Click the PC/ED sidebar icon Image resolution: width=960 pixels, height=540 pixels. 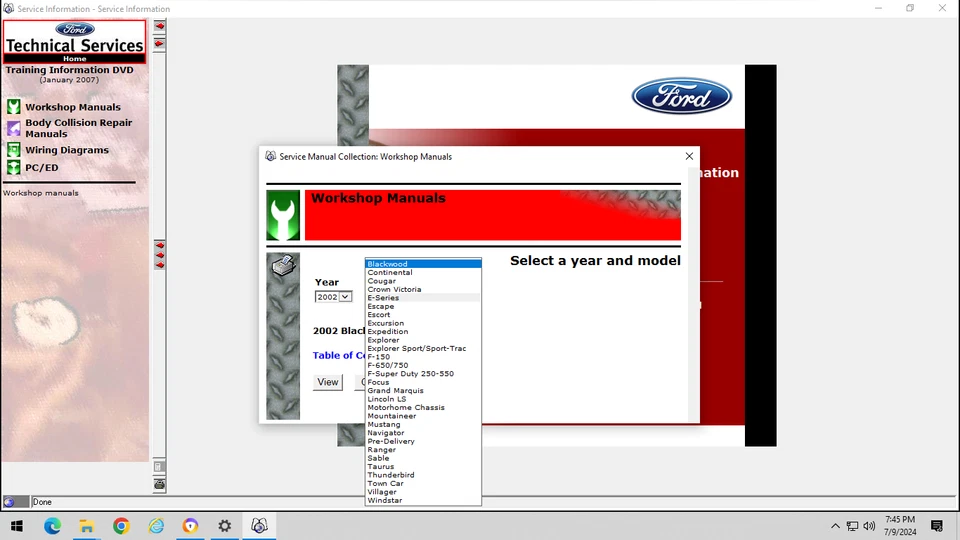click(13, 167)
